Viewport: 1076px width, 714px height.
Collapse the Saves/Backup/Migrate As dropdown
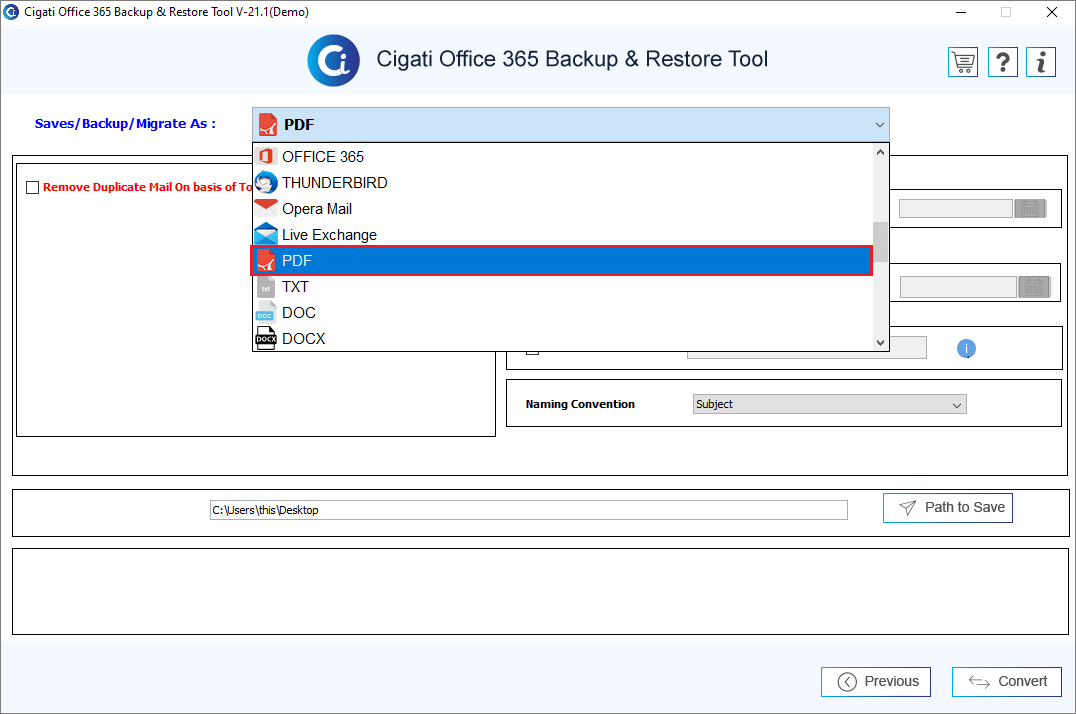tap(879, 125)
